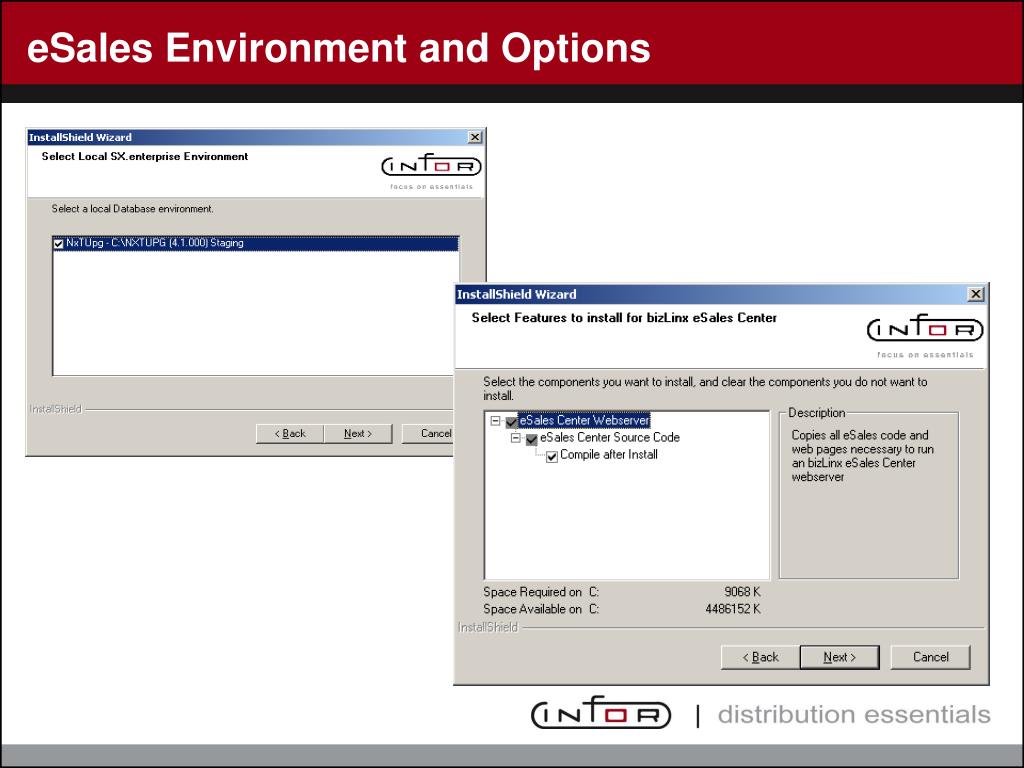The width and height of the screenshot is (1024, 768).
Task: Click the feature description text in Description panel
Action: [862, 456]
